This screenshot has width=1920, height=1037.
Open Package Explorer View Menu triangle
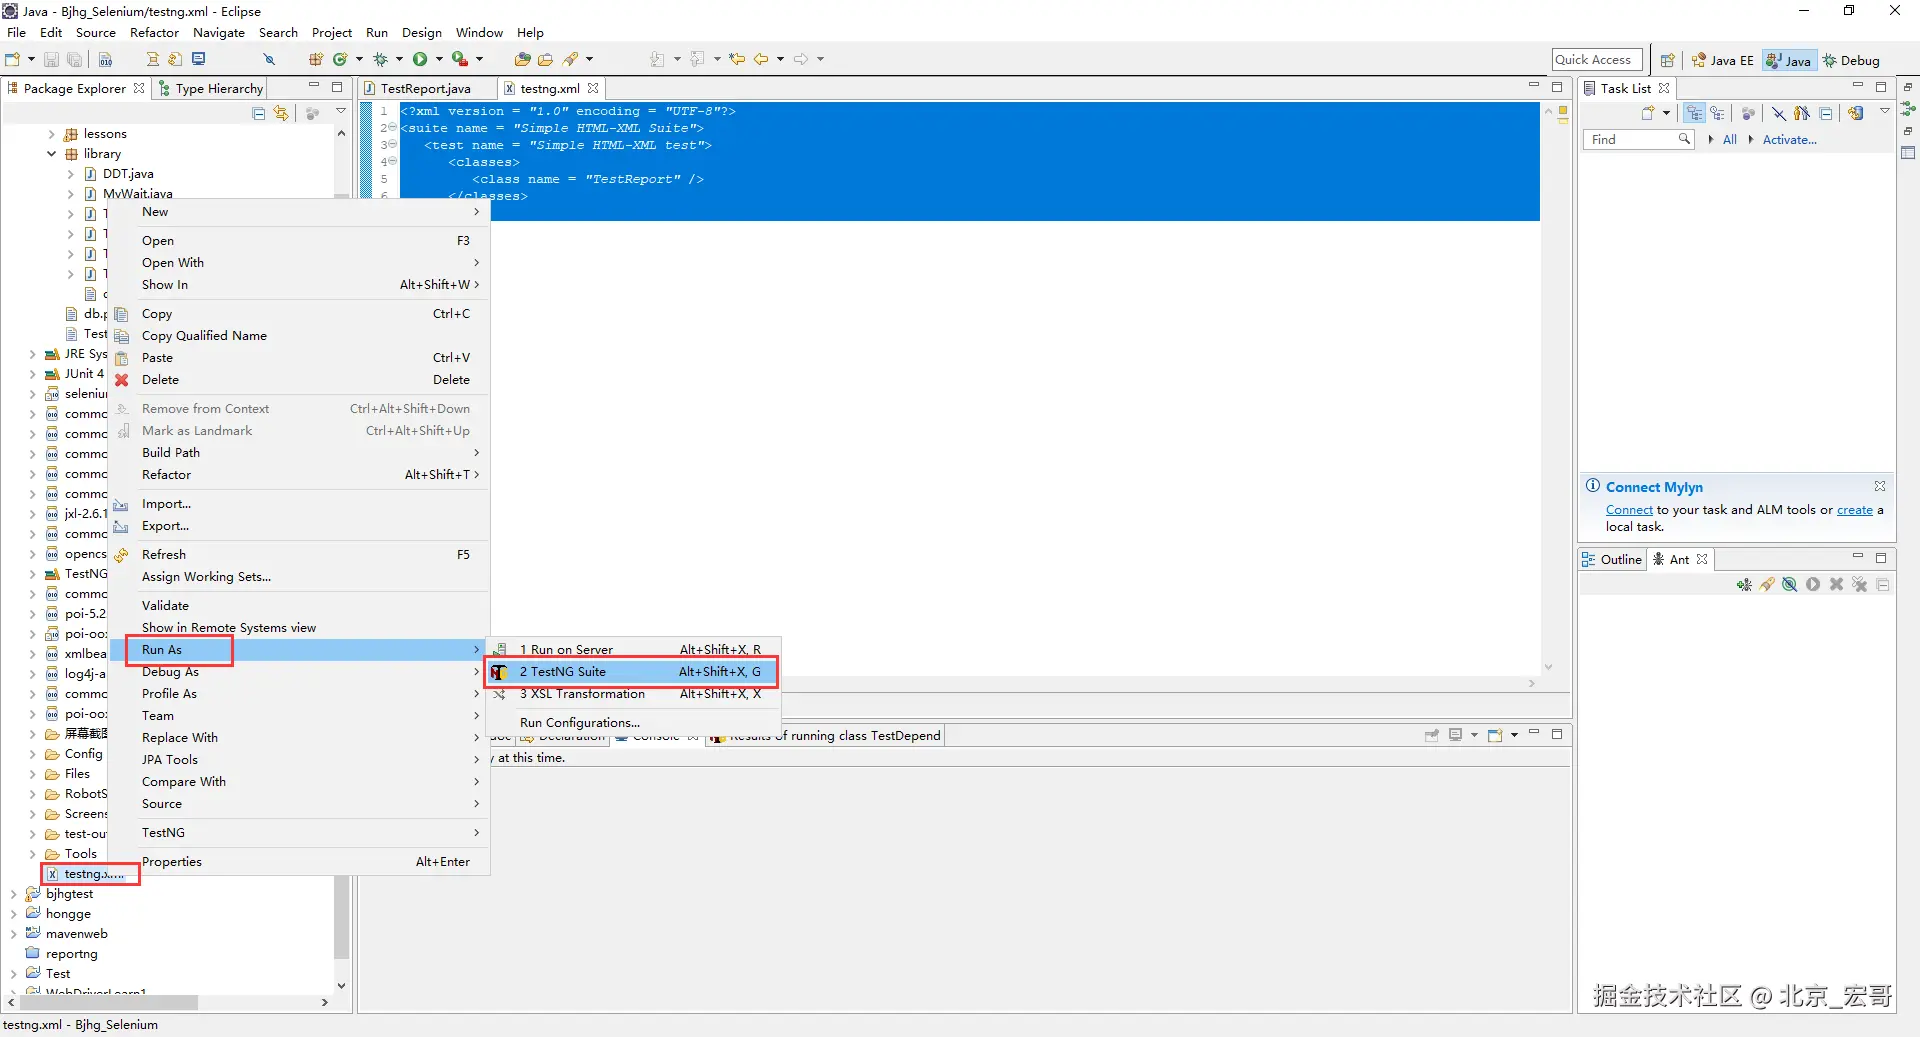point(341,112)
